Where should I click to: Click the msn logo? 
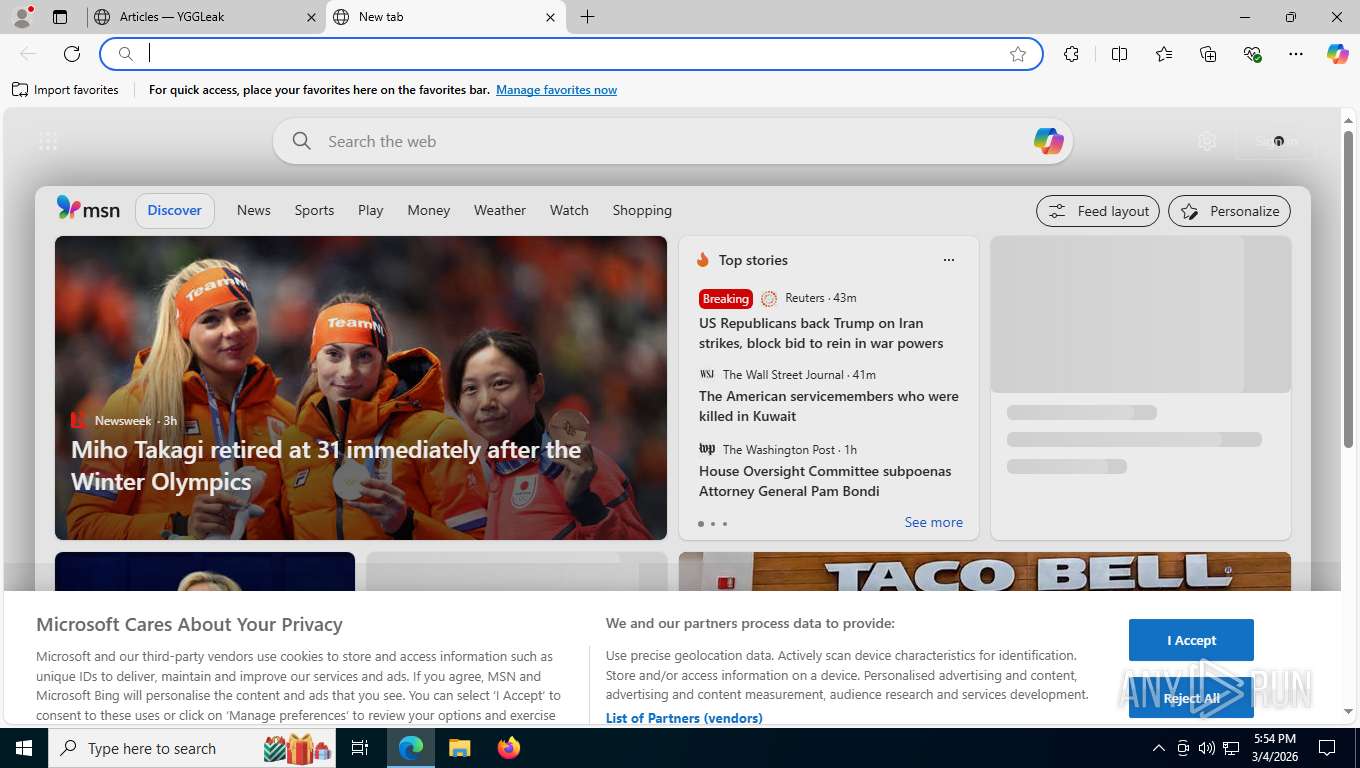[x=88, y=209]
